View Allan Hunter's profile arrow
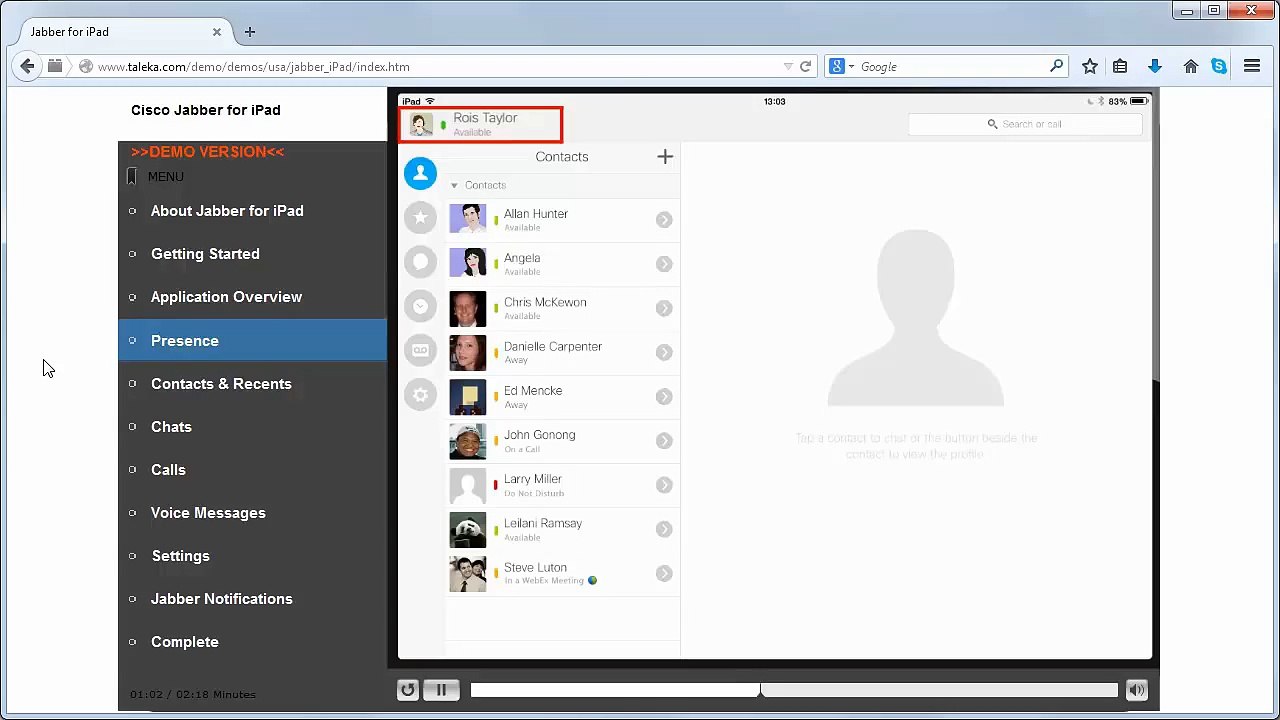This screenshot has height=720, width=1280. 664,220
